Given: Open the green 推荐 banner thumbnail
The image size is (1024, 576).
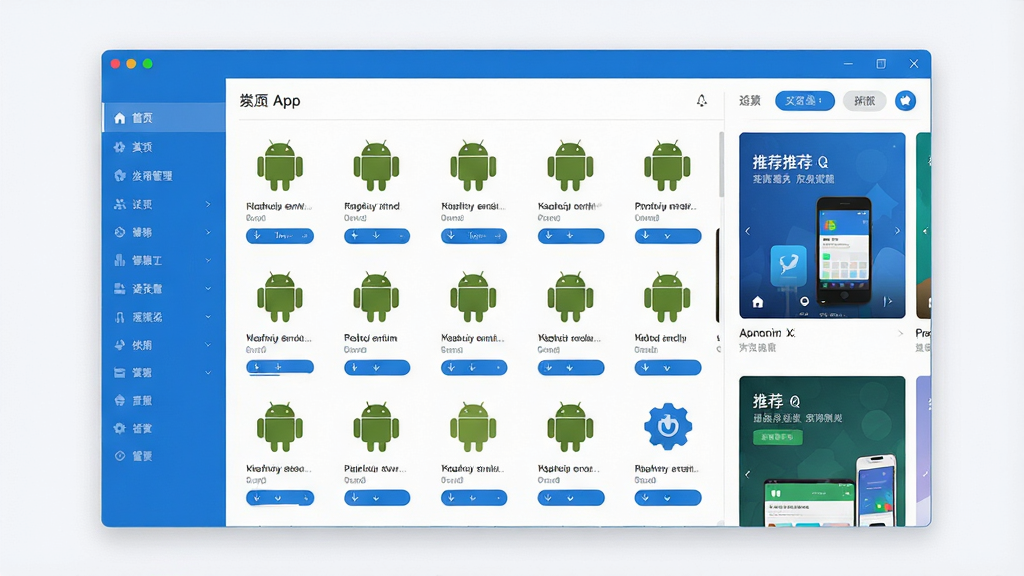Looking at the screenshot, I should (x=822, y=451).
